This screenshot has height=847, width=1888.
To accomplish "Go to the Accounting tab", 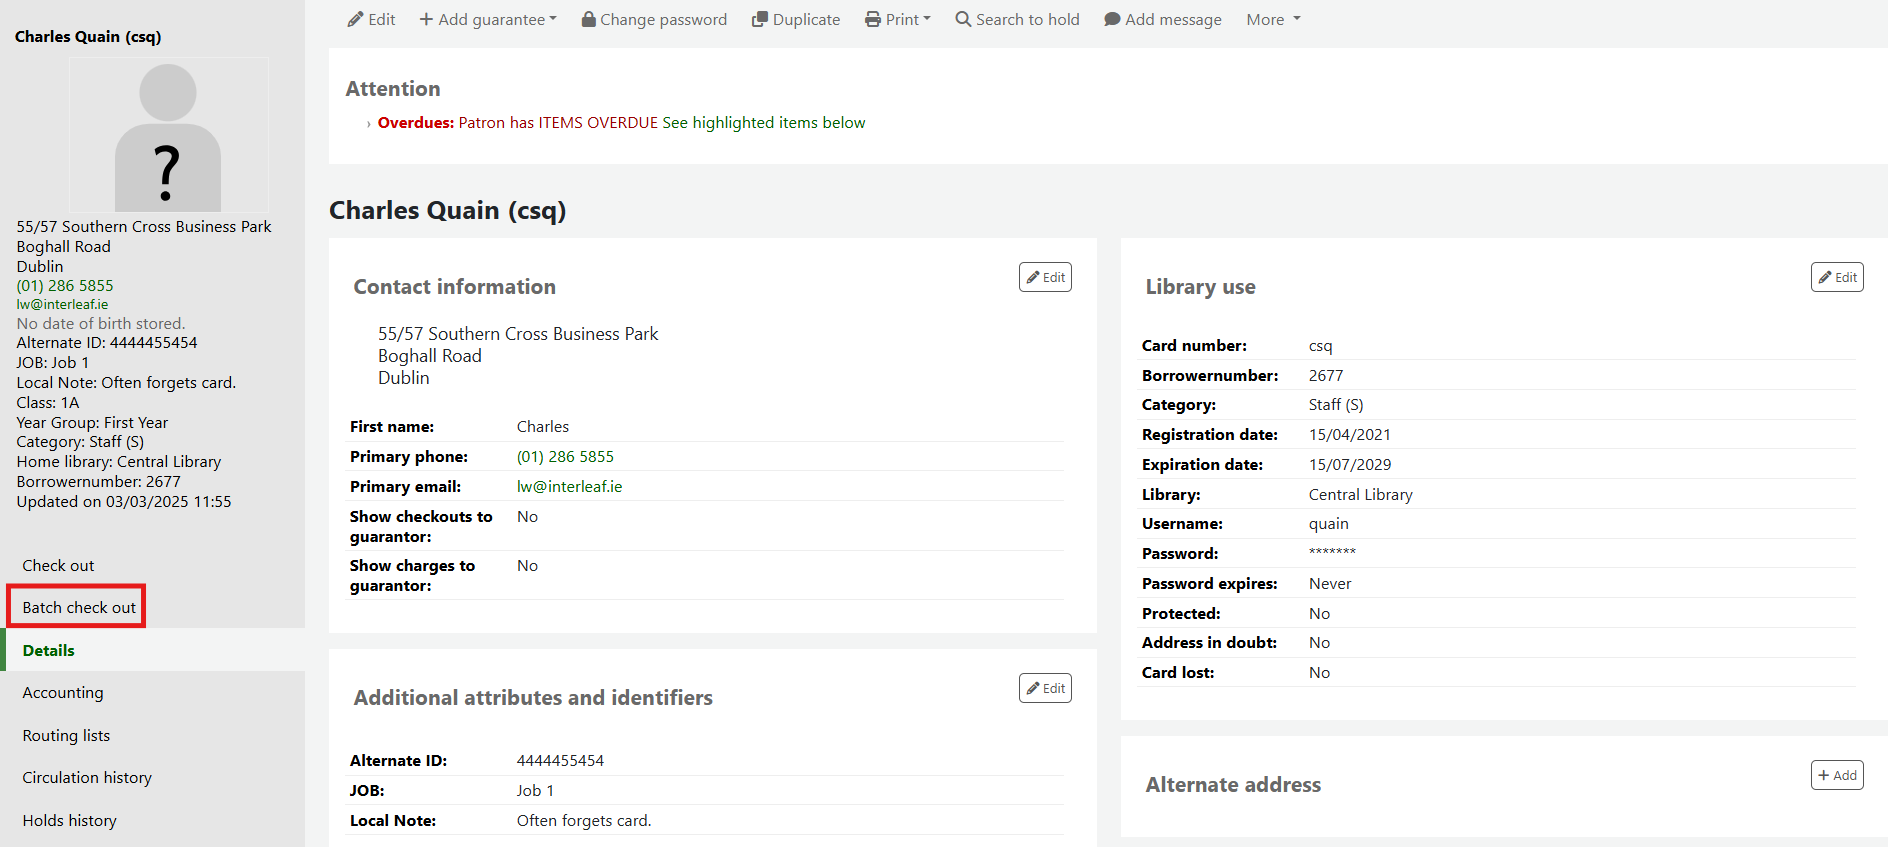I will click(x=63, y=692).
